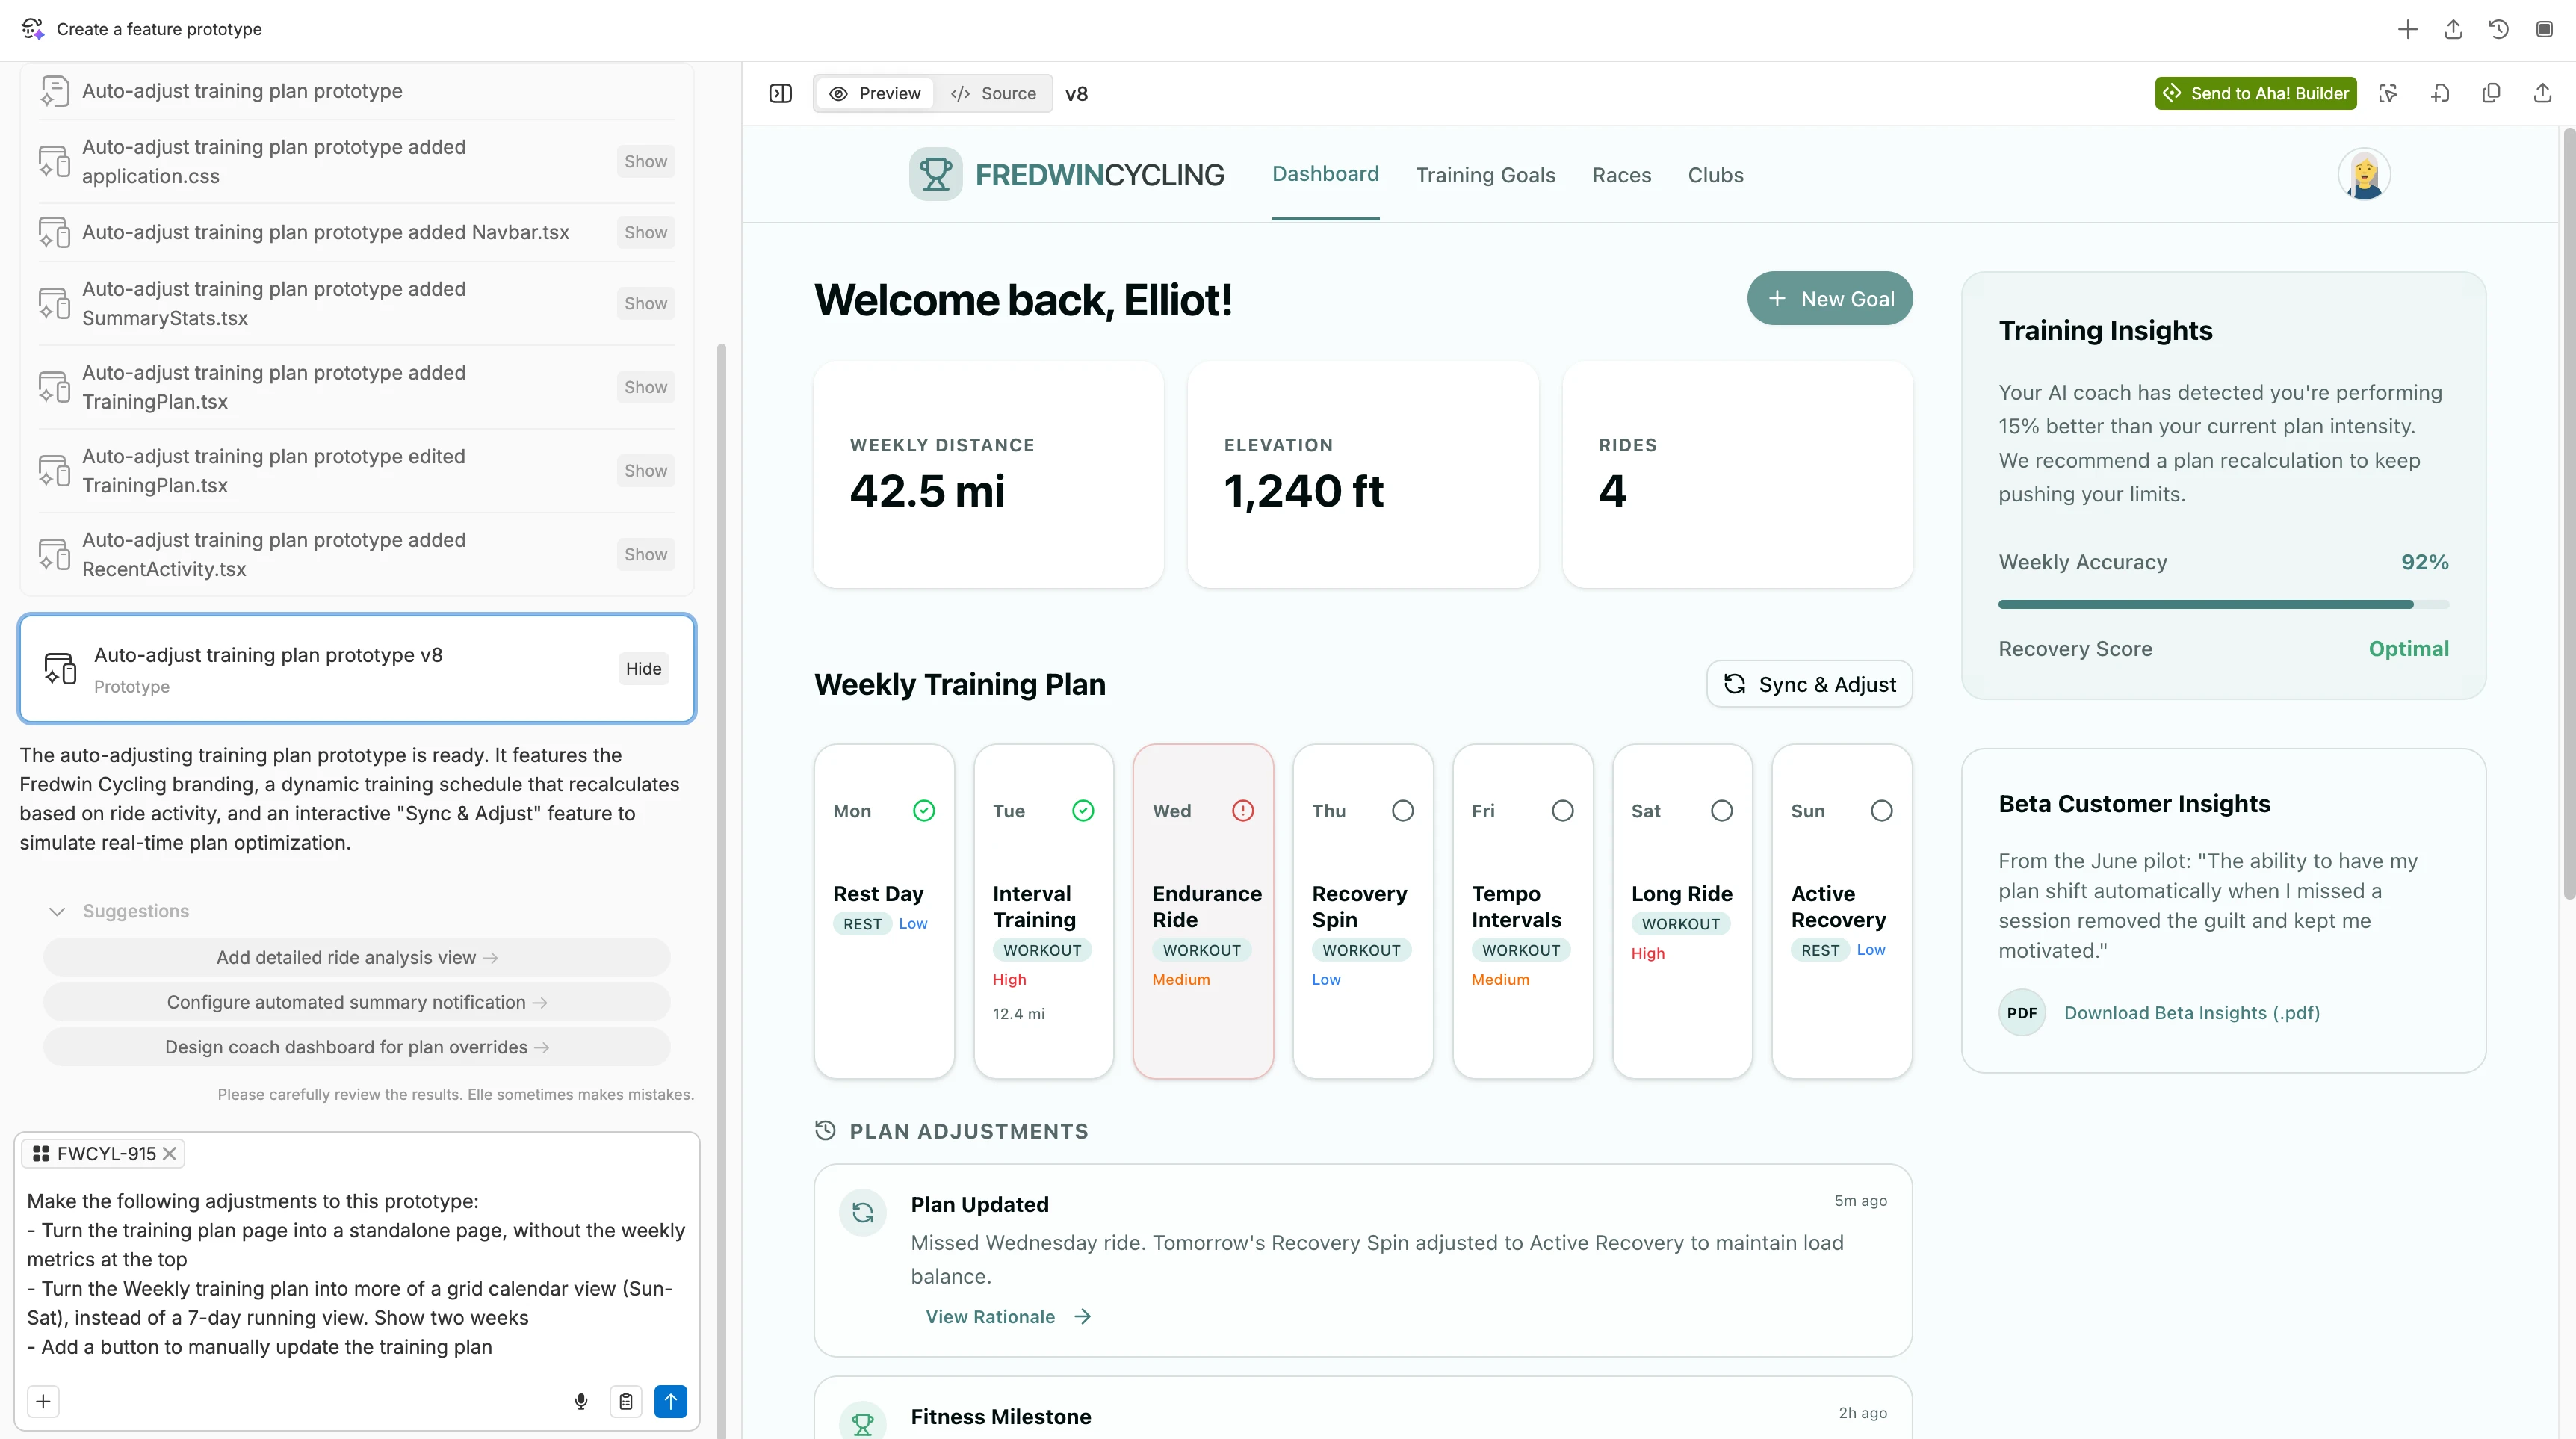Show the SummaryStats.tsx change

pyautogui.click(x=645, y=303)
